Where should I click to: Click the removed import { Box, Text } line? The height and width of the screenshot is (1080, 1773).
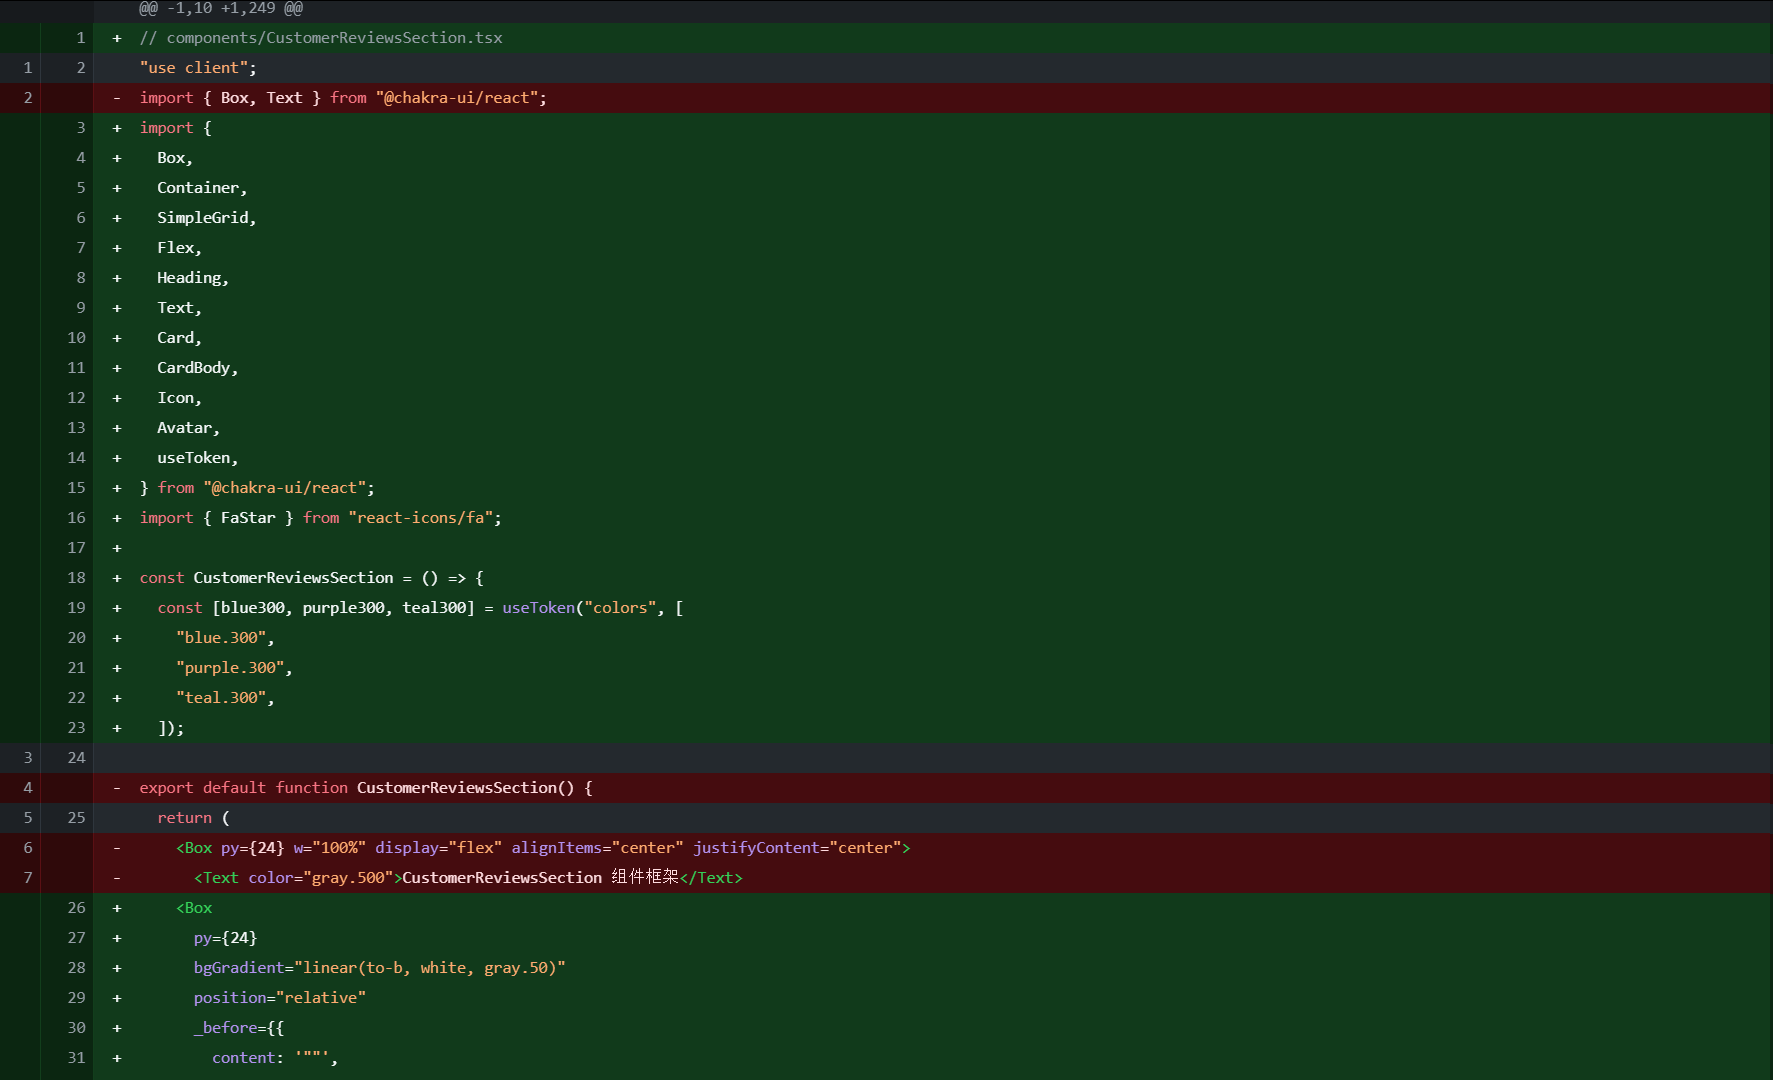343,98
